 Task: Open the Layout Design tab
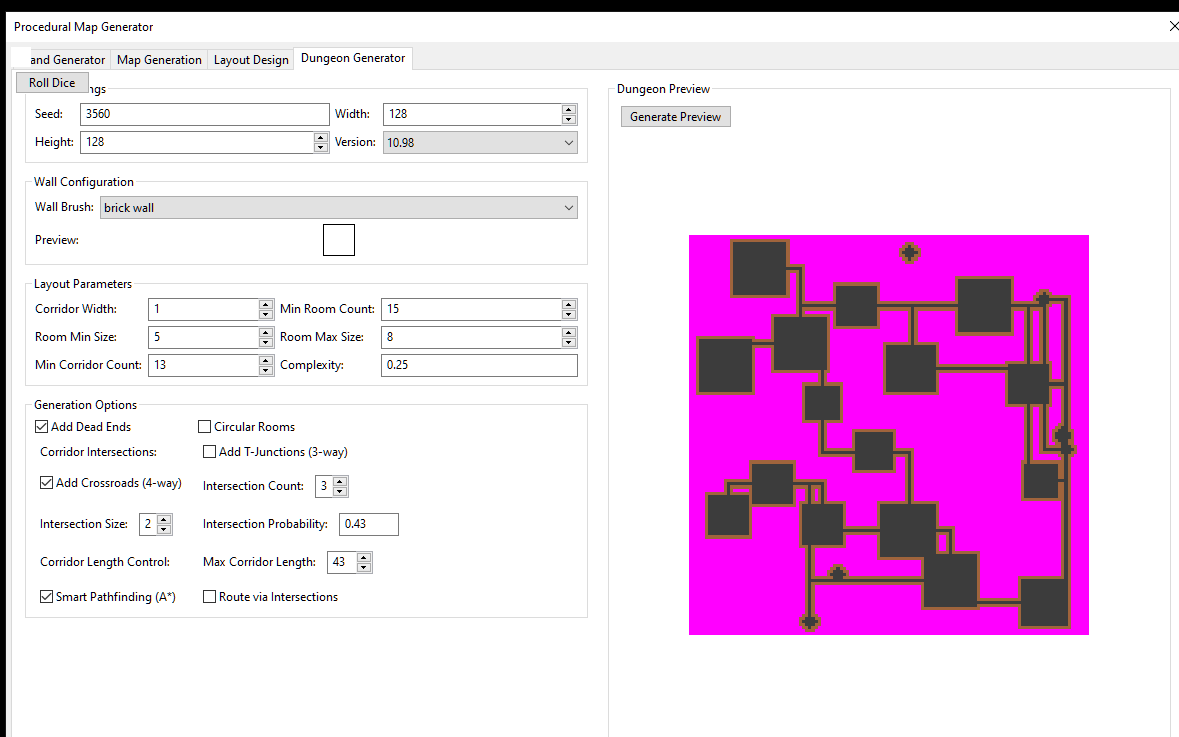pyautogui.click(x=251, y=60)
